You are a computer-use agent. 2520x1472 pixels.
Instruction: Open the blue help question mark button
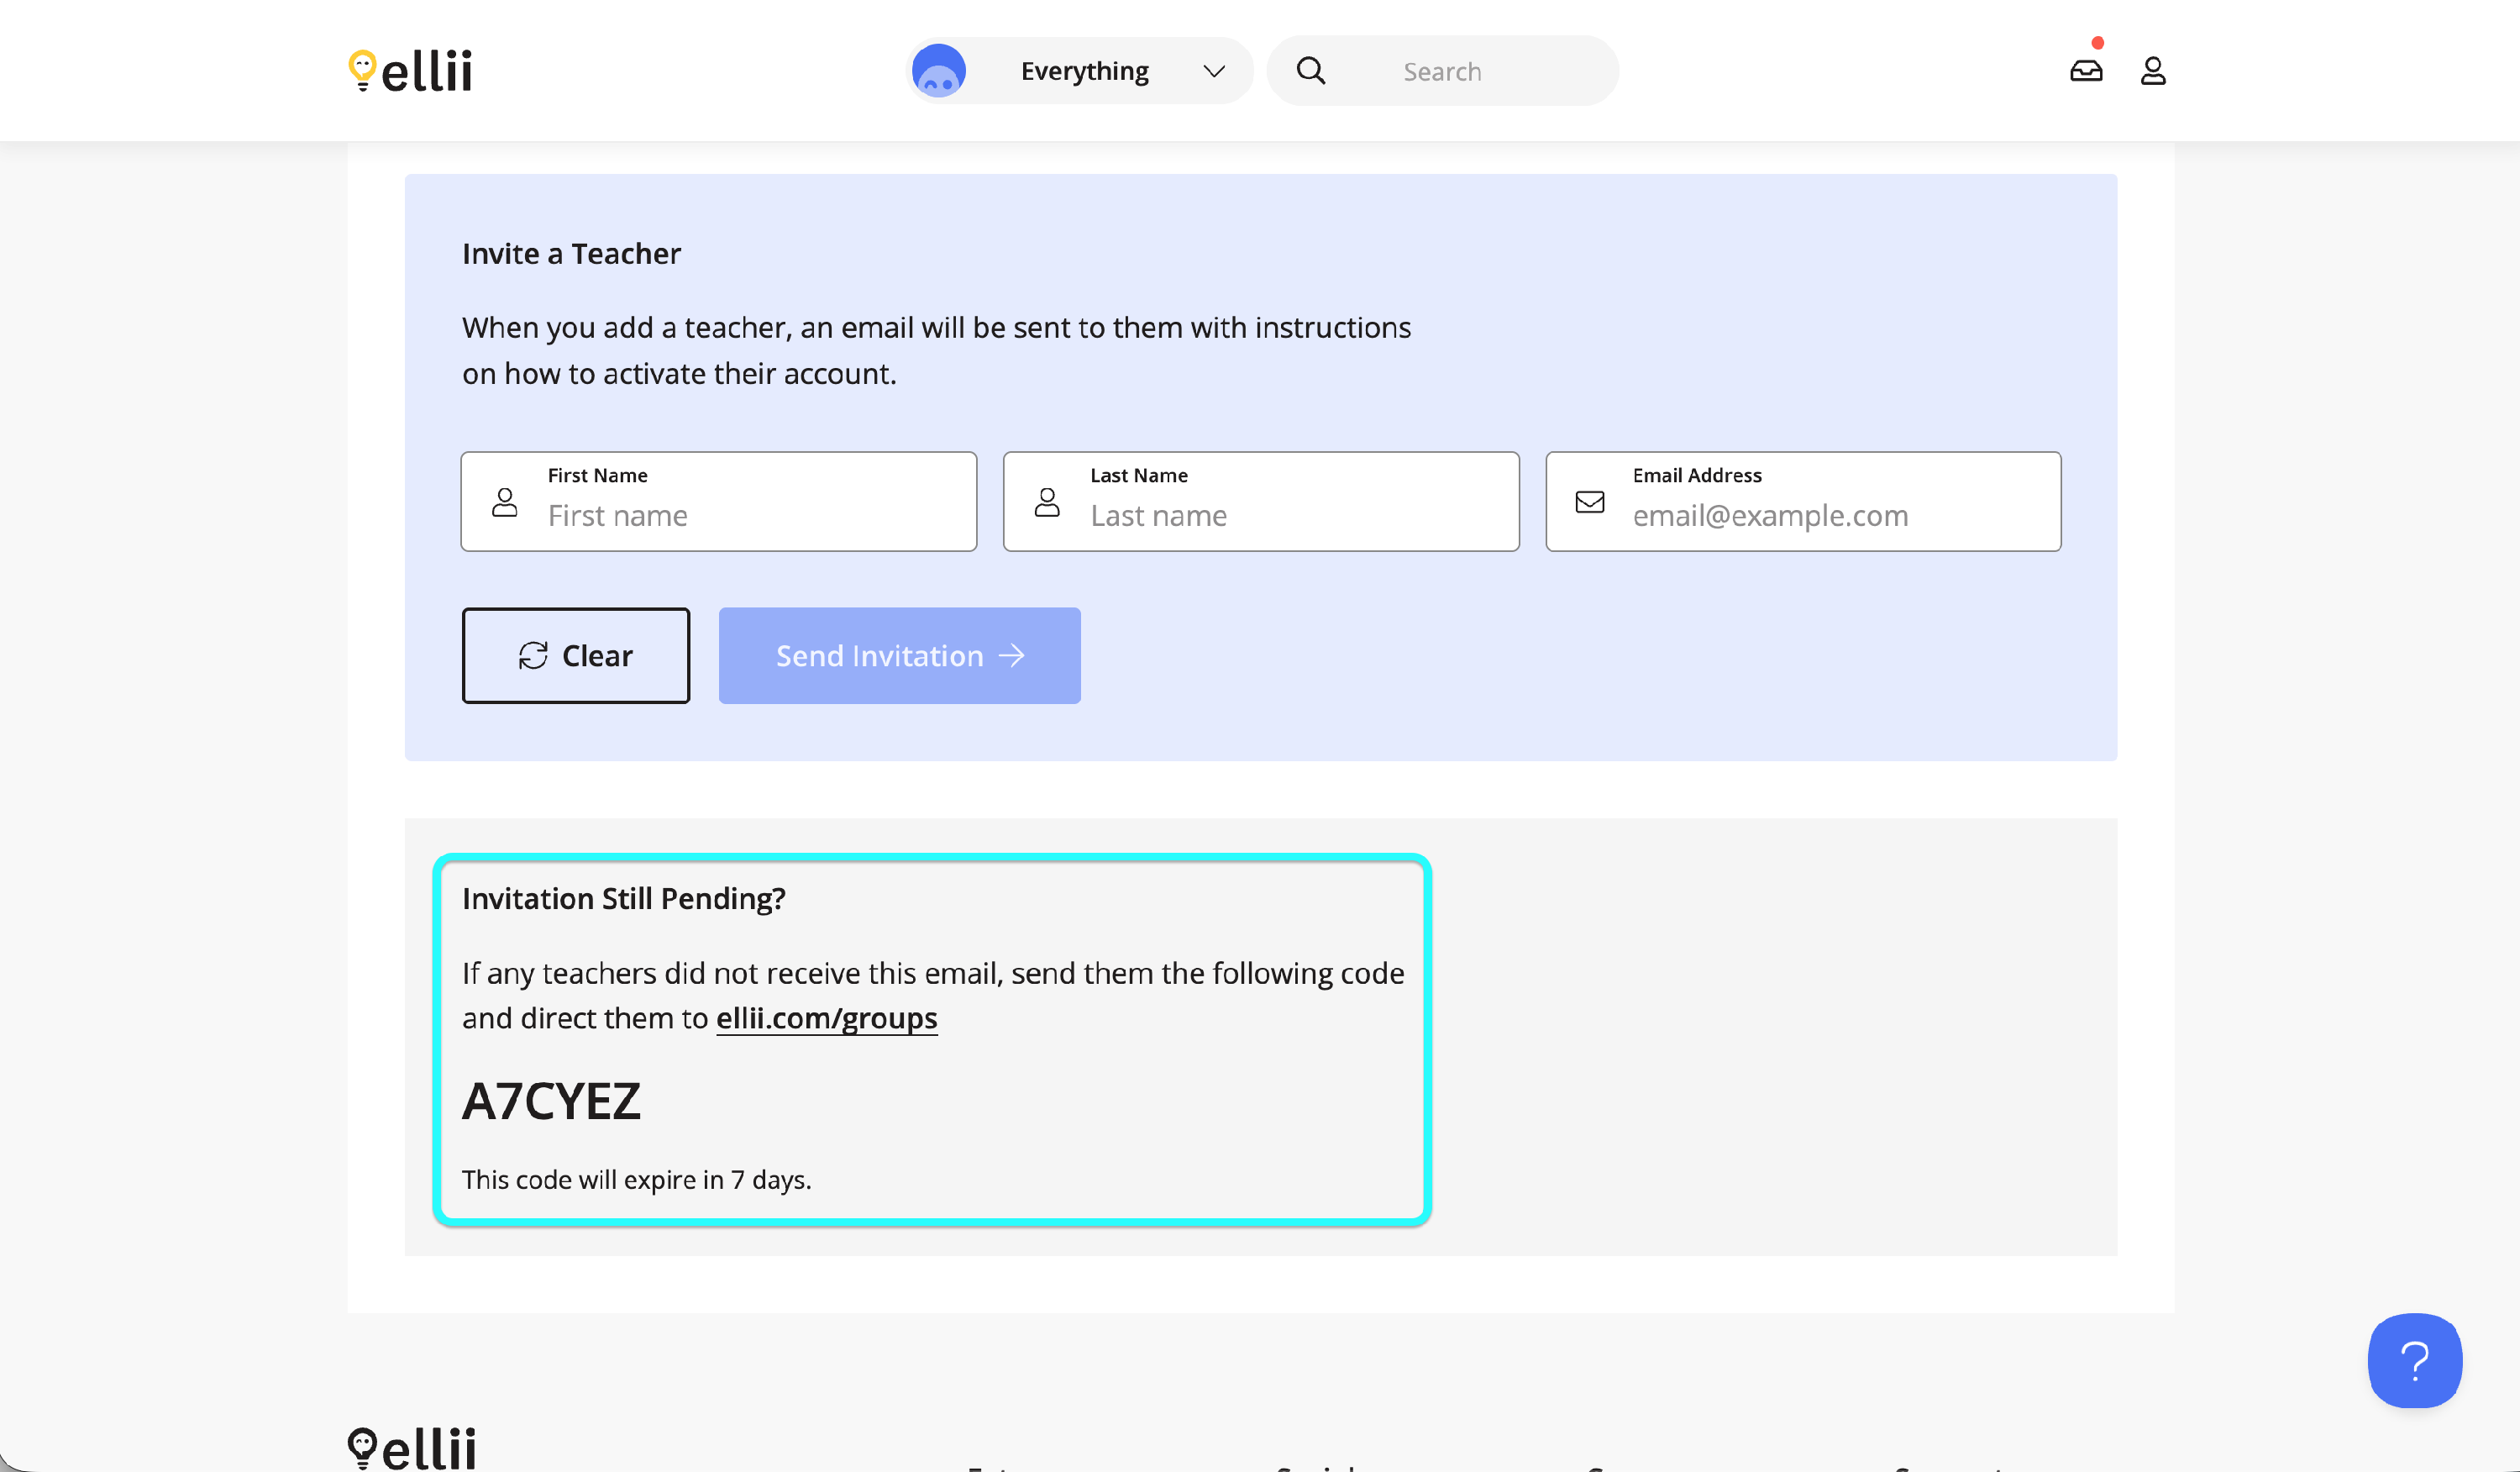pos(2414,1360)
